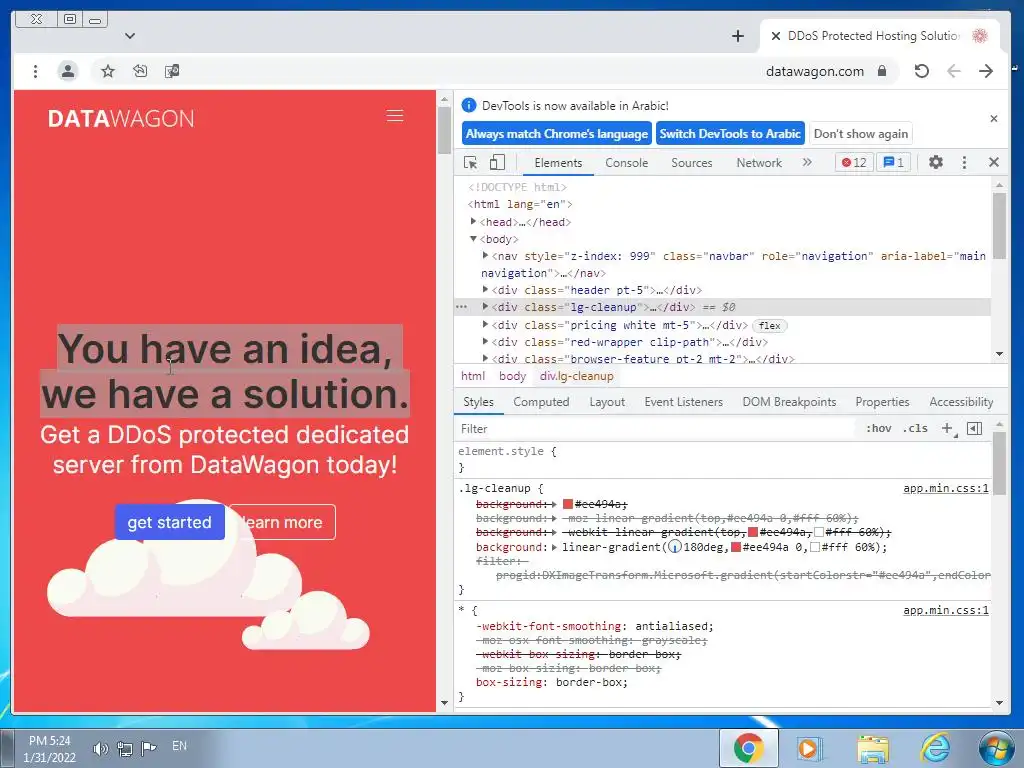Switch to the Elements panel tab

[558, 163]
